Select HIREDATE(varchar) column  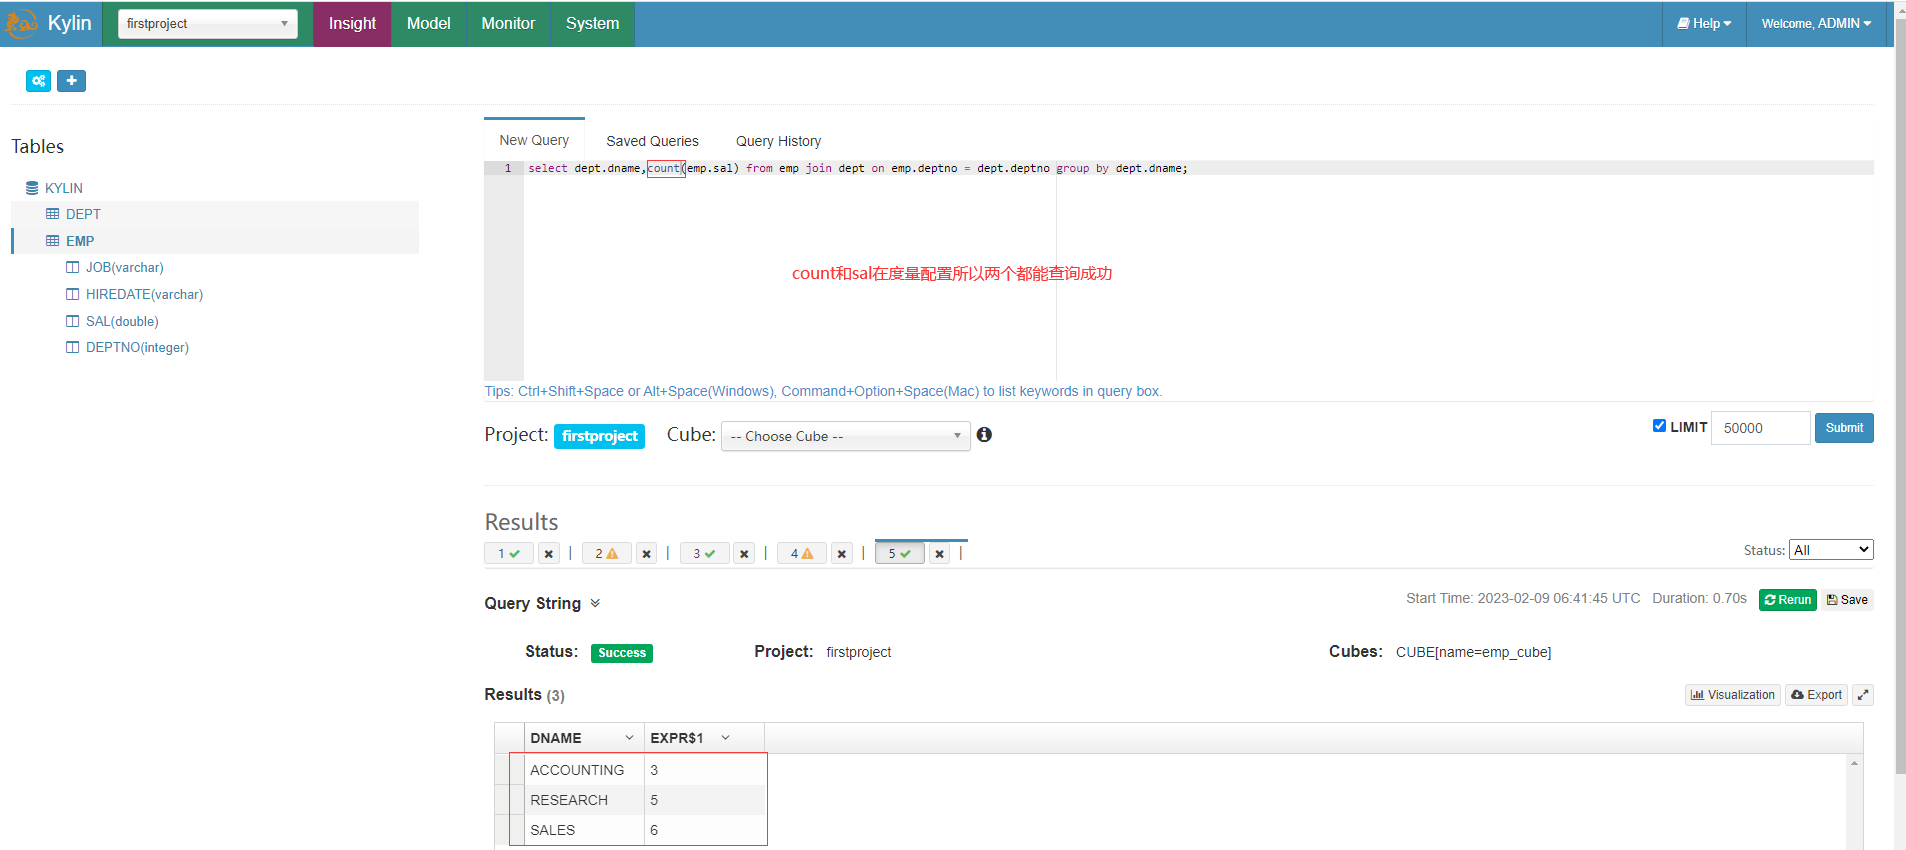144,294
